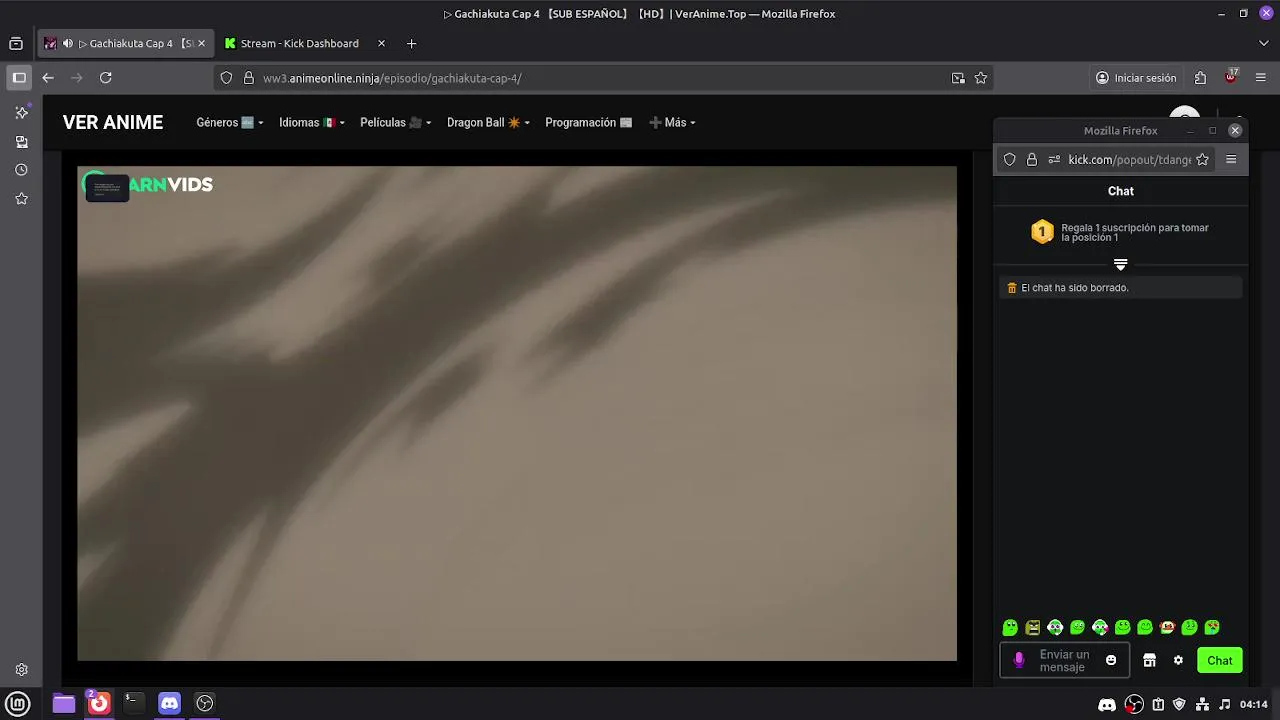
Task: Open the Kick shop storefront icon
Action: pyautogui.click(x=1150, y=660)
